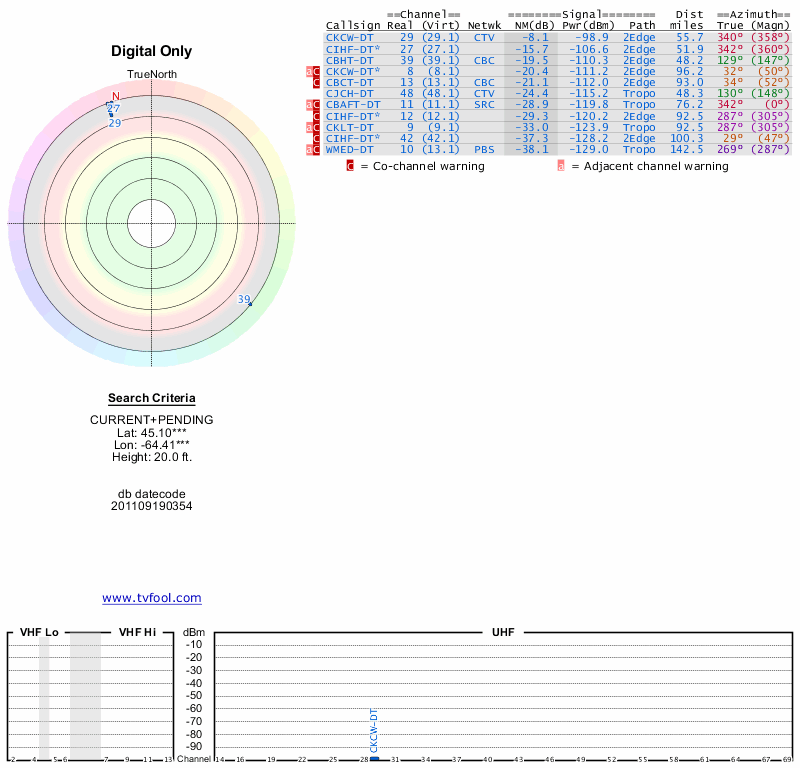Click the channel 39 marker on radar plot
The image size is (800, 768).
point(244,300)
